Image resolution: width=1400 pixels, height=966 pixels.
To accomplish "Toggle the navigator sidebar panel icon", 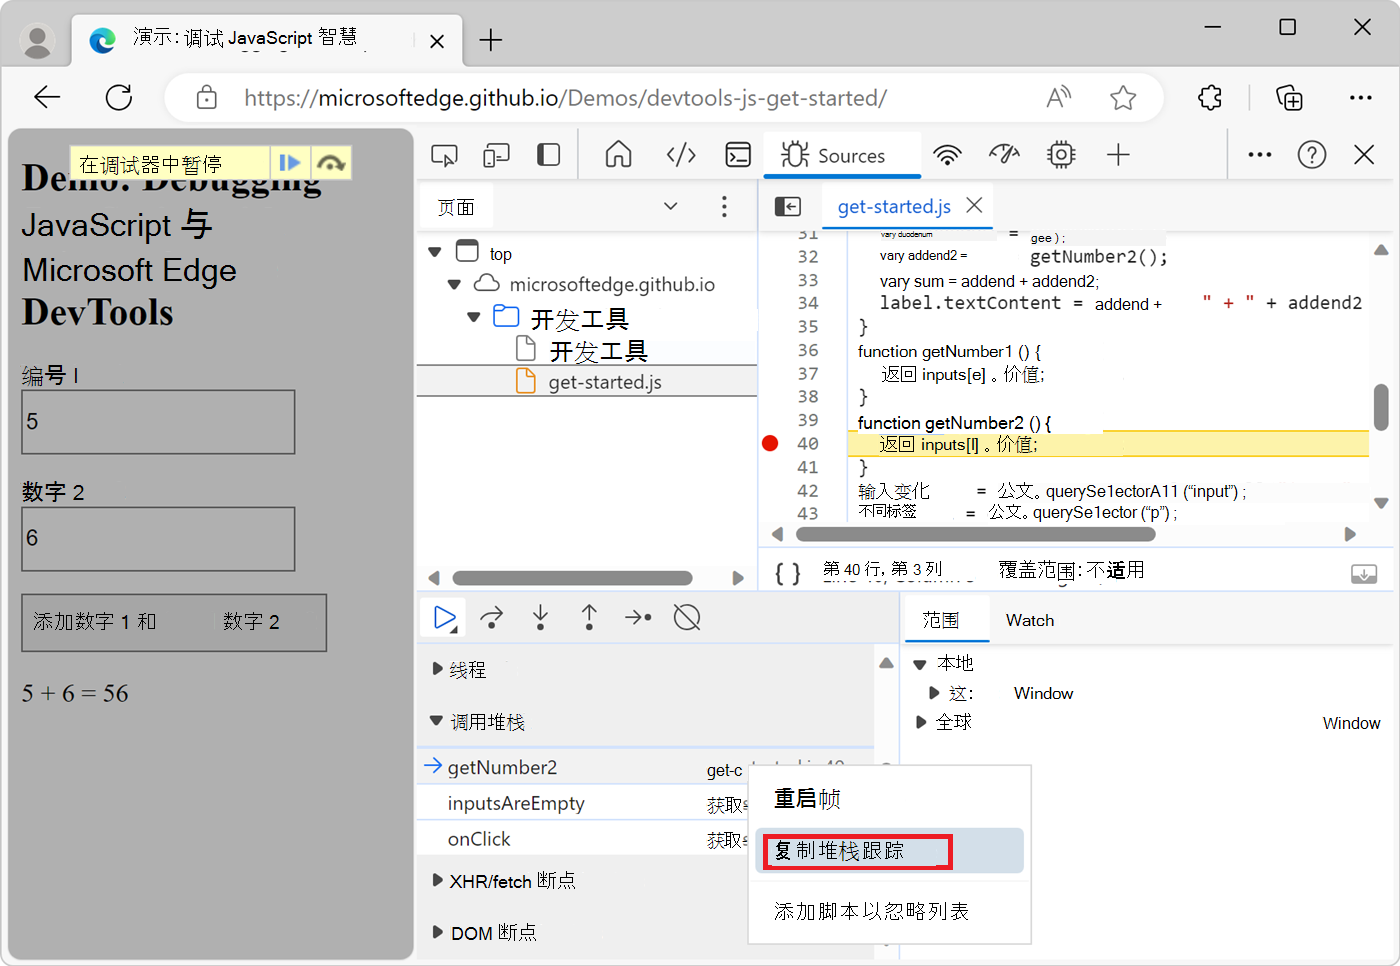I will click(x=788, y=206).
